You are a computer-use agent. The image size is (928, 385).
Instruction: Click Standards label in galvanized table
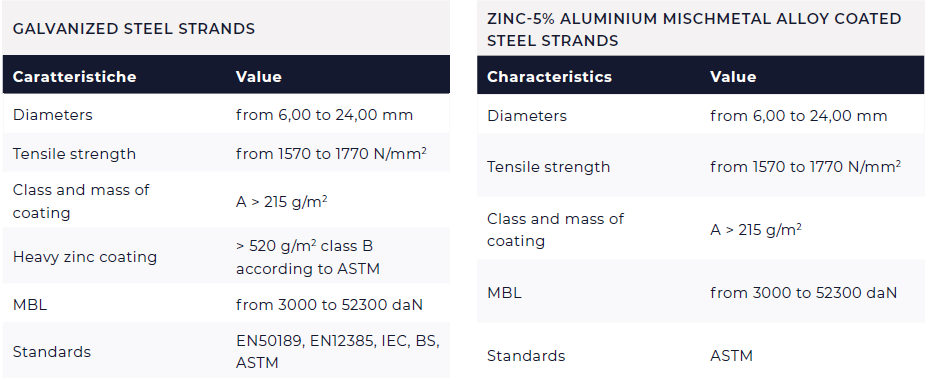coord(51,352)
